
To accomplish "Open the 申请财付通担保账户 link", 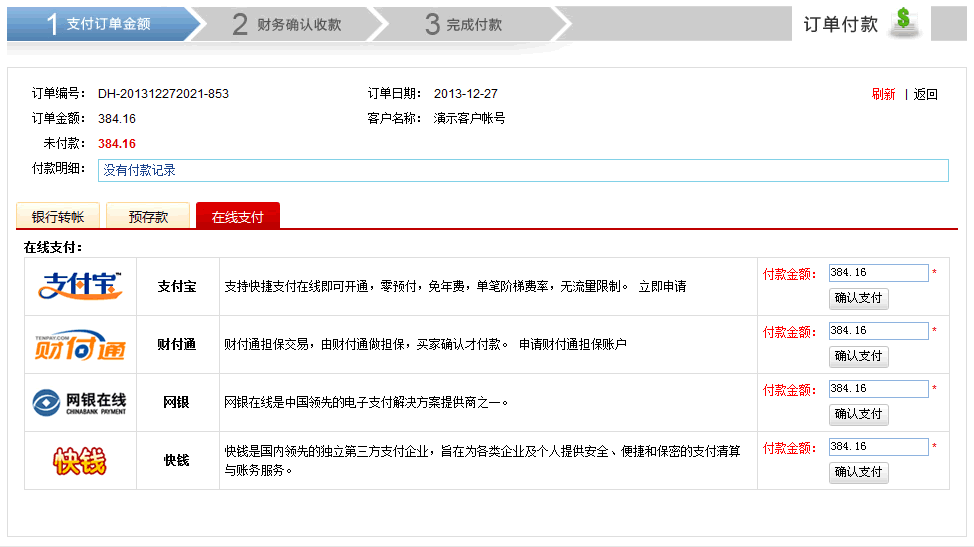I will [573, 344].
